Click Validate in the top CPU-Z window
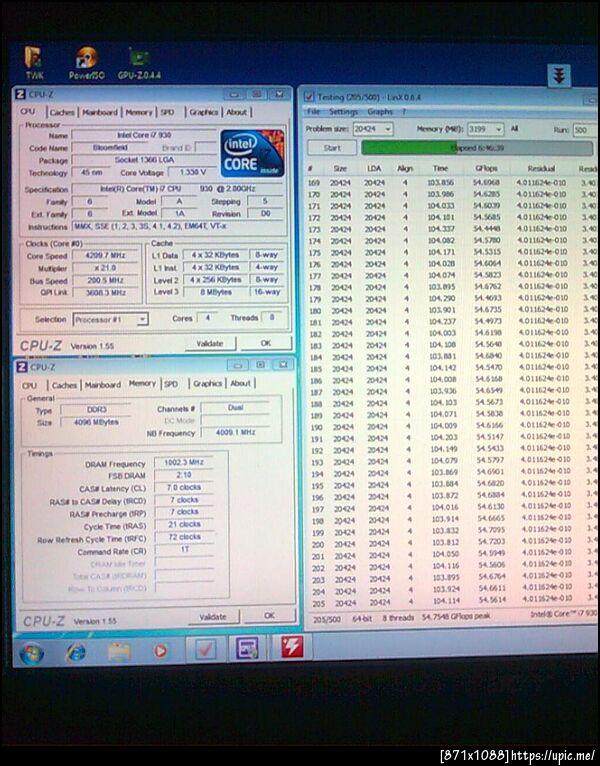Screen dimensions: 600x766 coord(210,343)
